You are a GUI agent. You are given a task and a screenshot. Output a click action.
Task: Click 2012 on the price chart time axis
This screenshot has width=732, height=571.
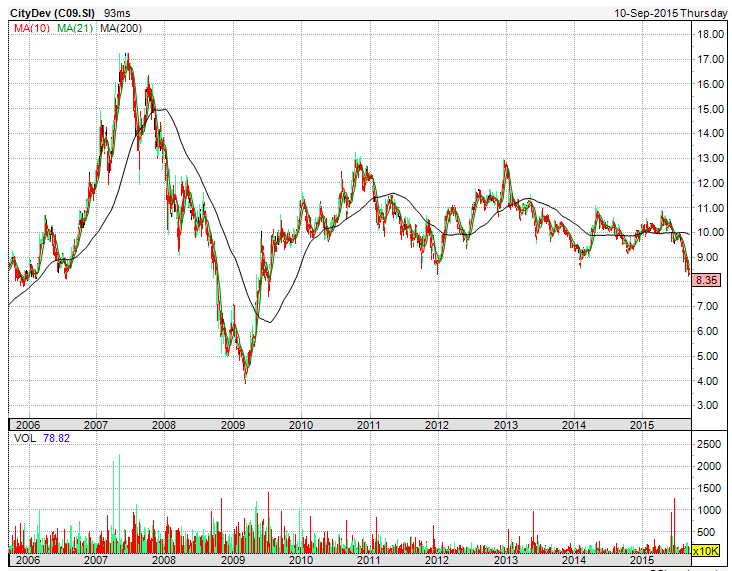436,424
